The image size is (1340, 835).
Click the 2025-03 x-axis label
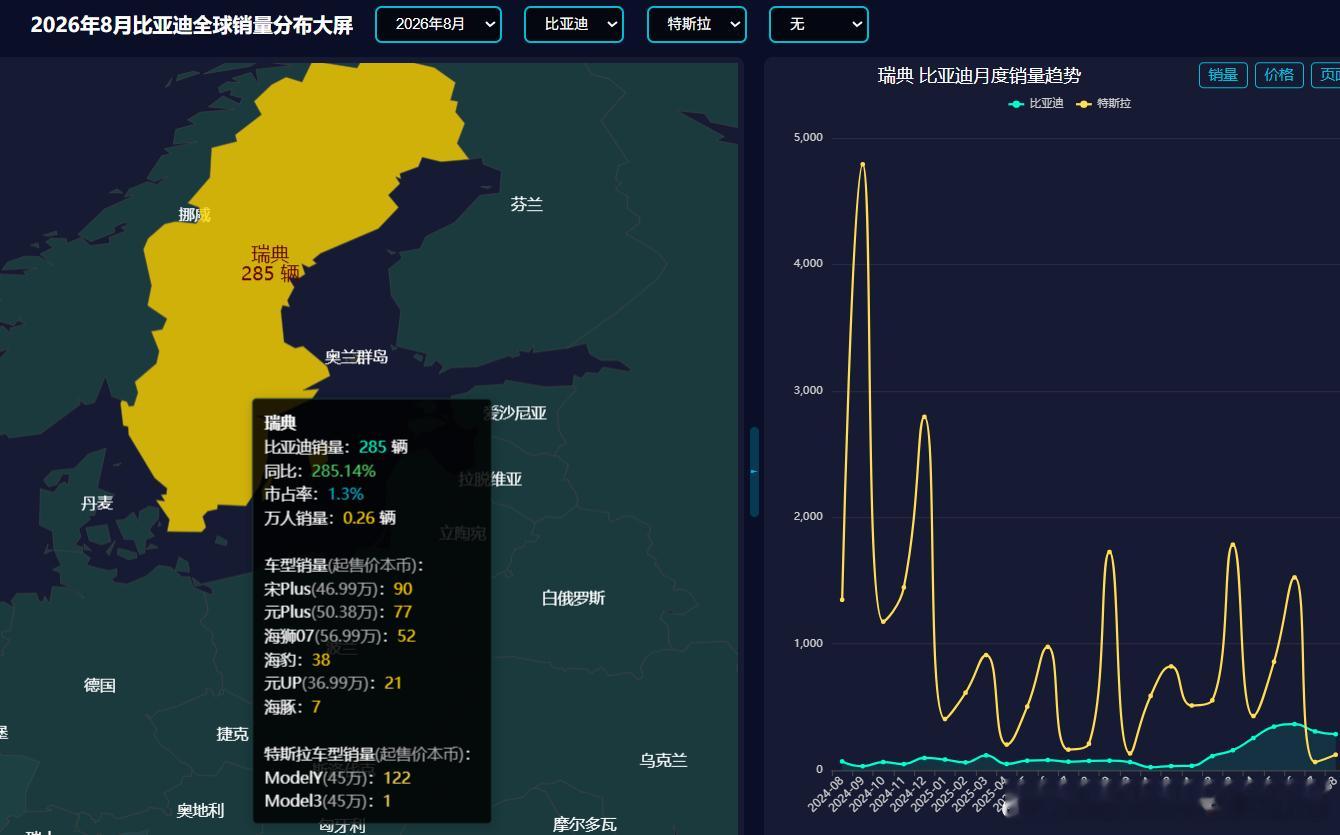click(x=968, y=794)
